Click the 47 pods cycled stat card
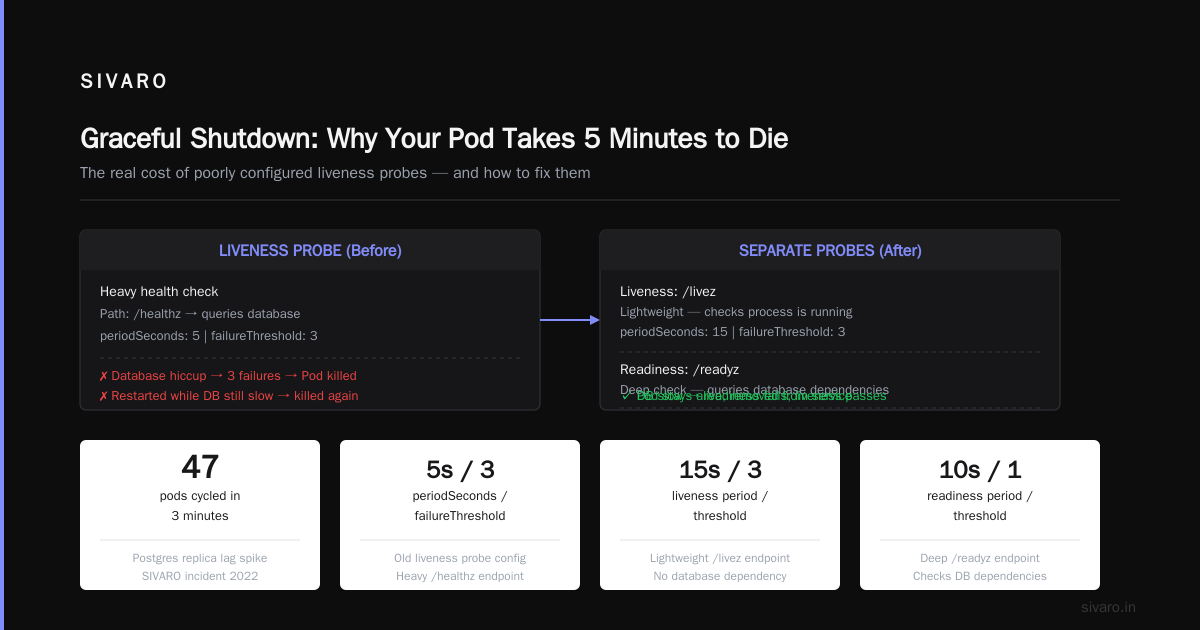Image resolution: width=1200 pixels, height=630 pixels. click(x=200, y=515)
